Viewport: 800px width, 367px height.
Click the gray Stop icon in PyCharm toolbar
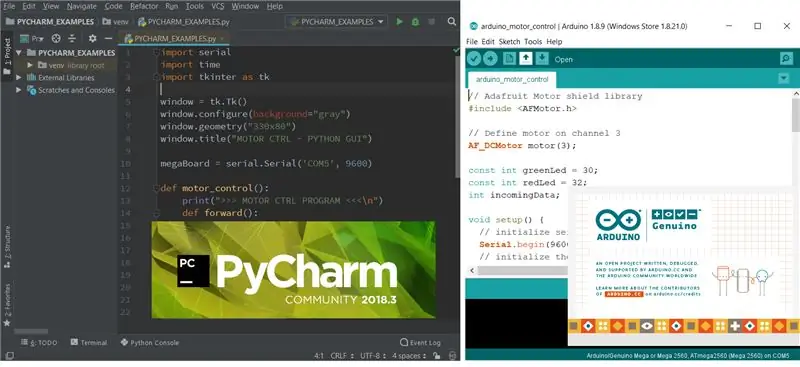coord(432,22)
